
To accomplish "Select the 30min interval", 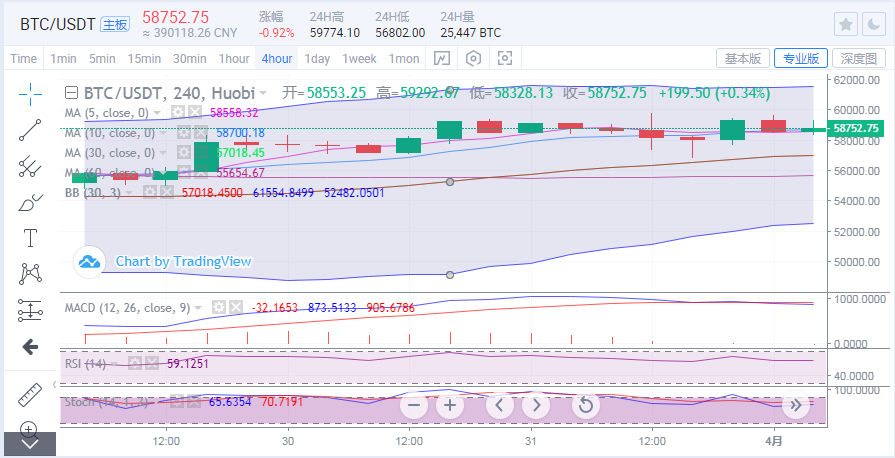I will (190, 58).
